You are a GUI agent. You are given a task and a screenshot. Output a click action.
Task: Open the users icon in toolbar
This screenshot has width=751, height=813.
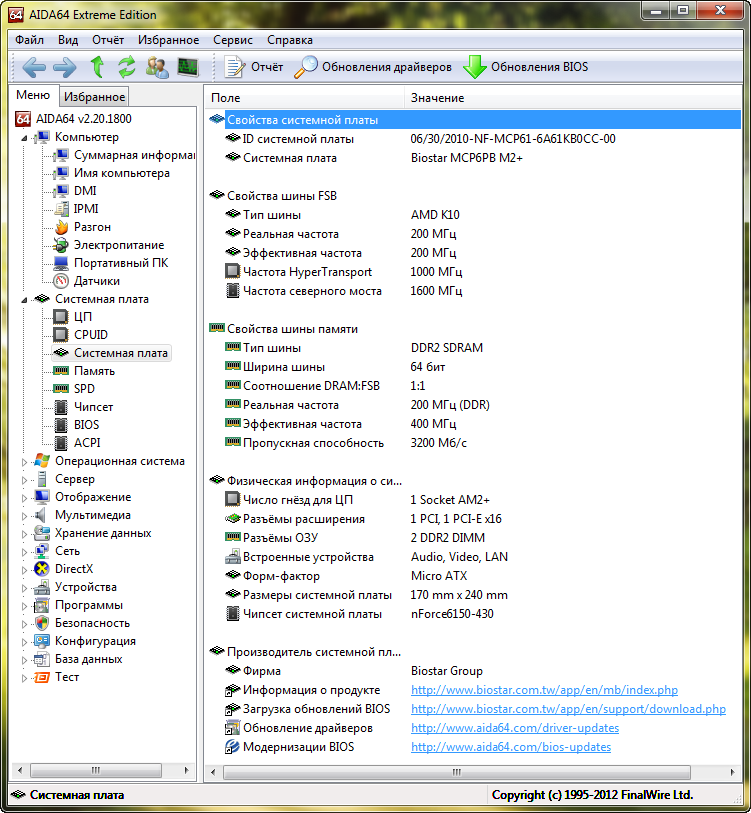(157, 67)
